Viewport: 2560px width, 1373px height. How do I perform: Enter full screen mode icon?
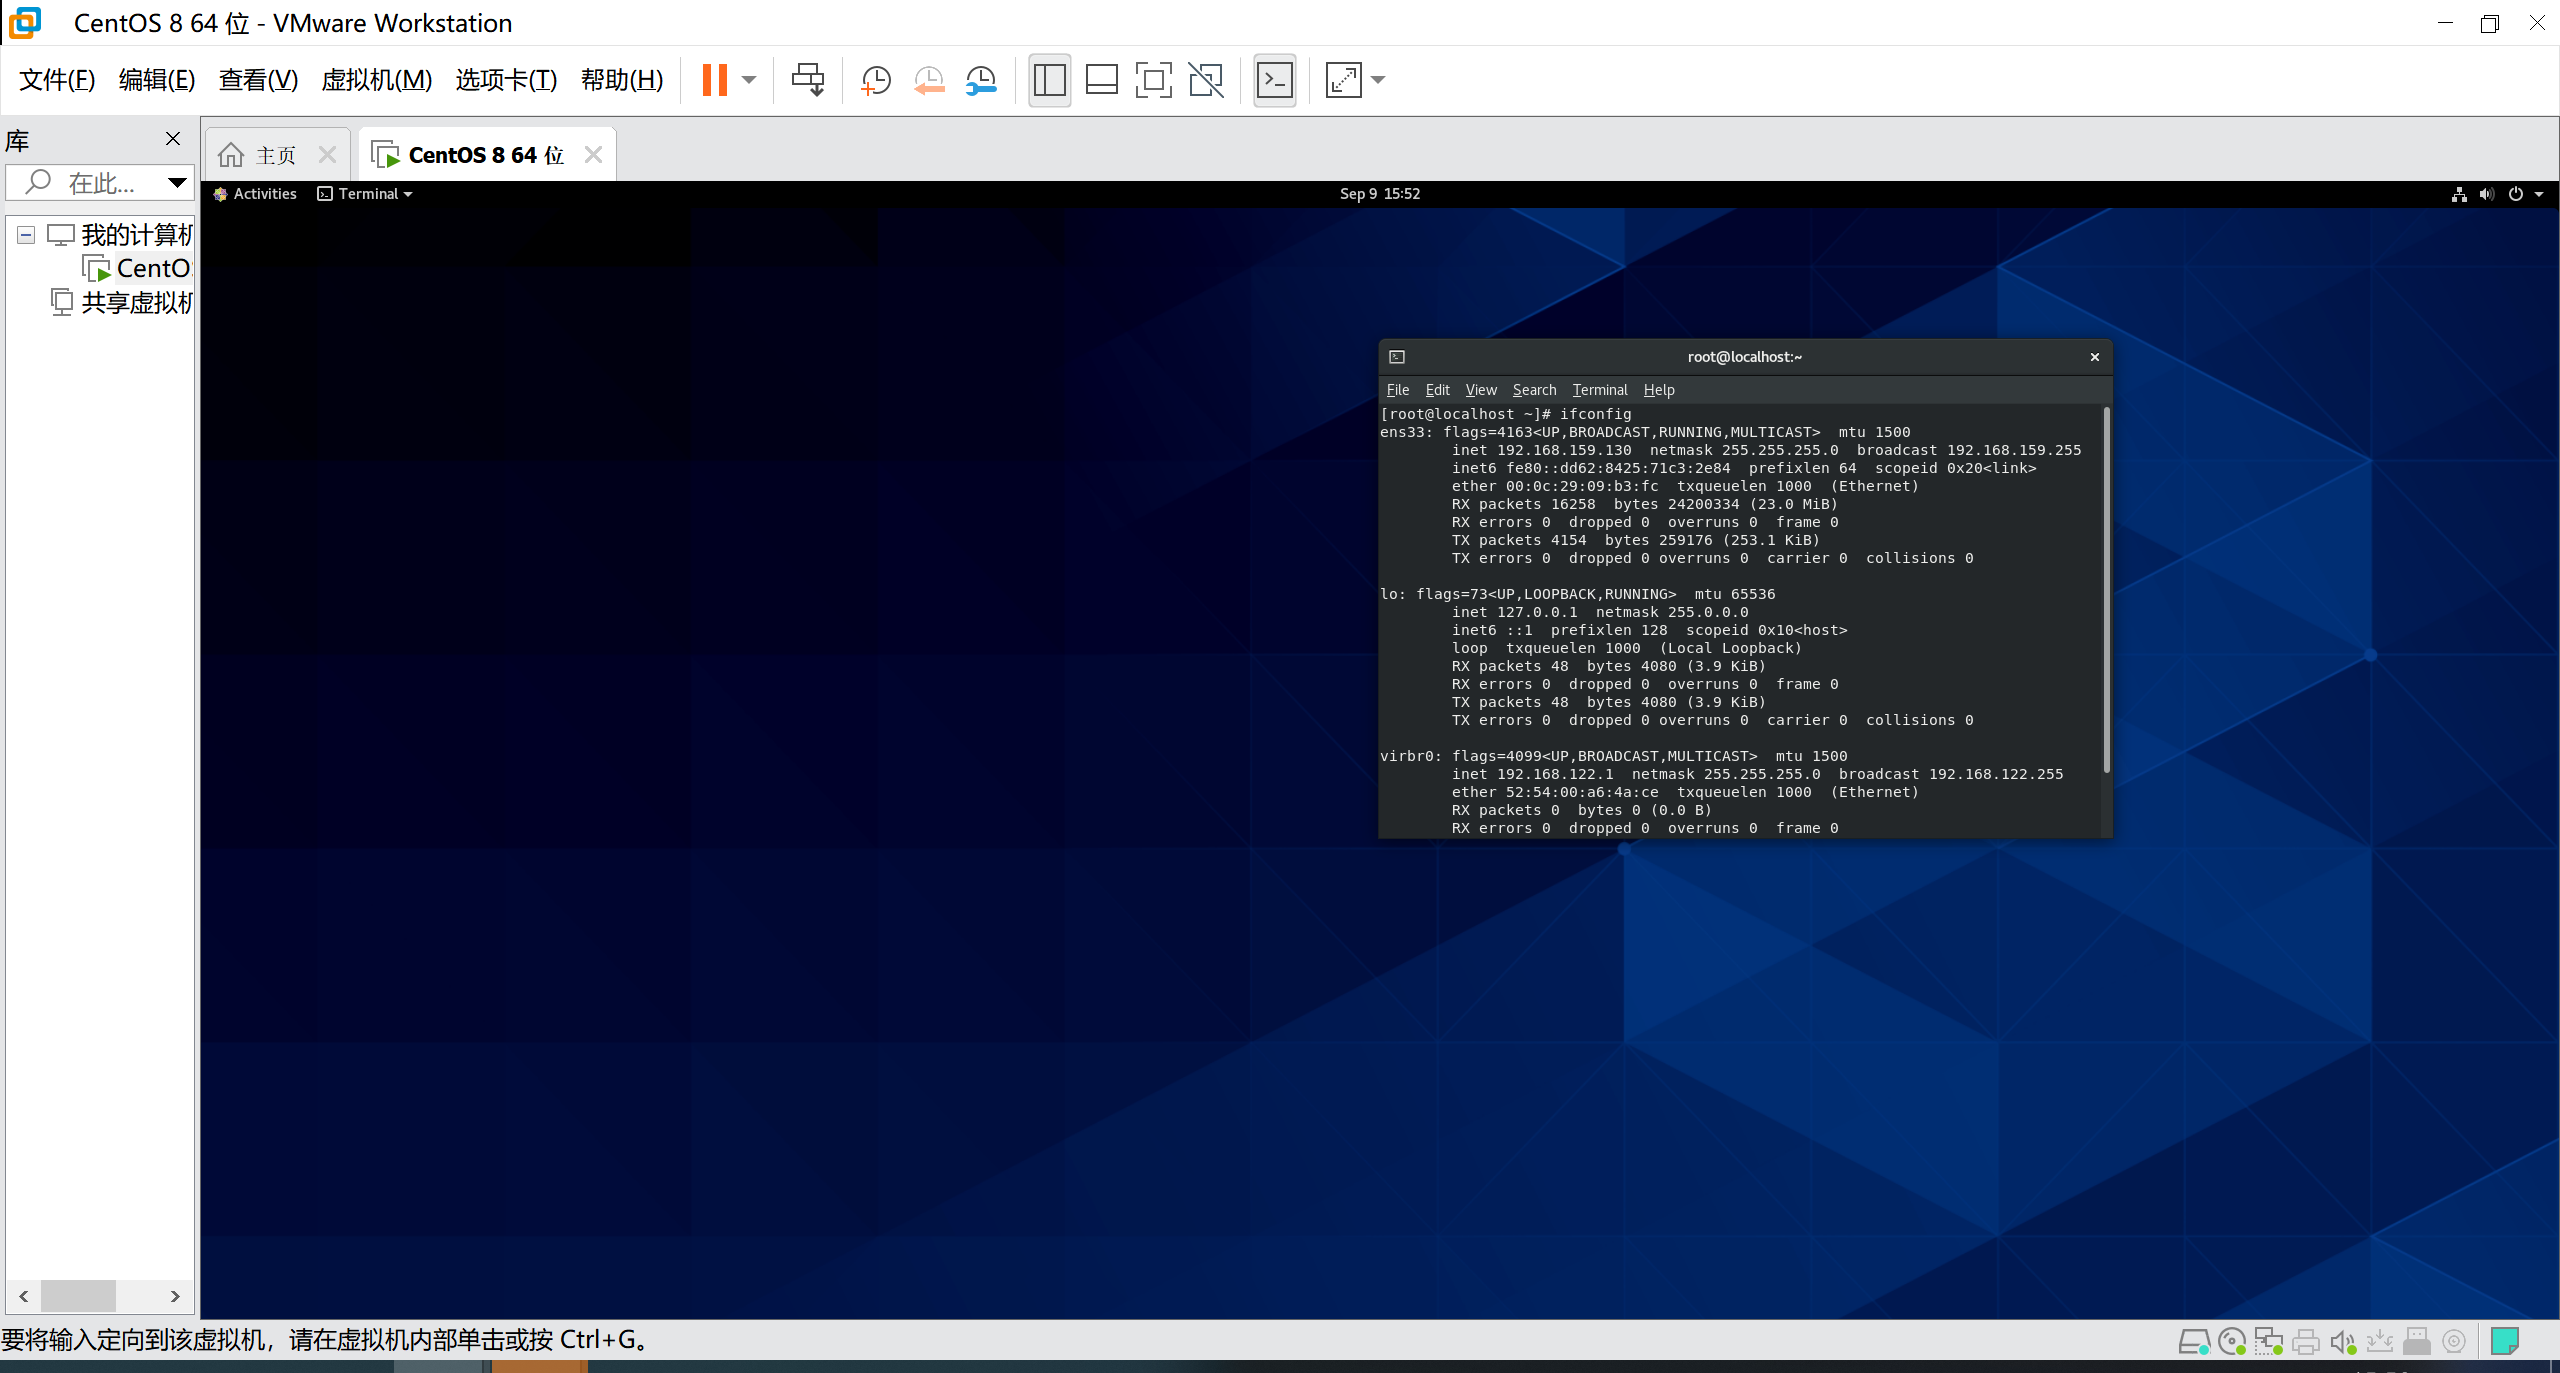pos(1153,80)
